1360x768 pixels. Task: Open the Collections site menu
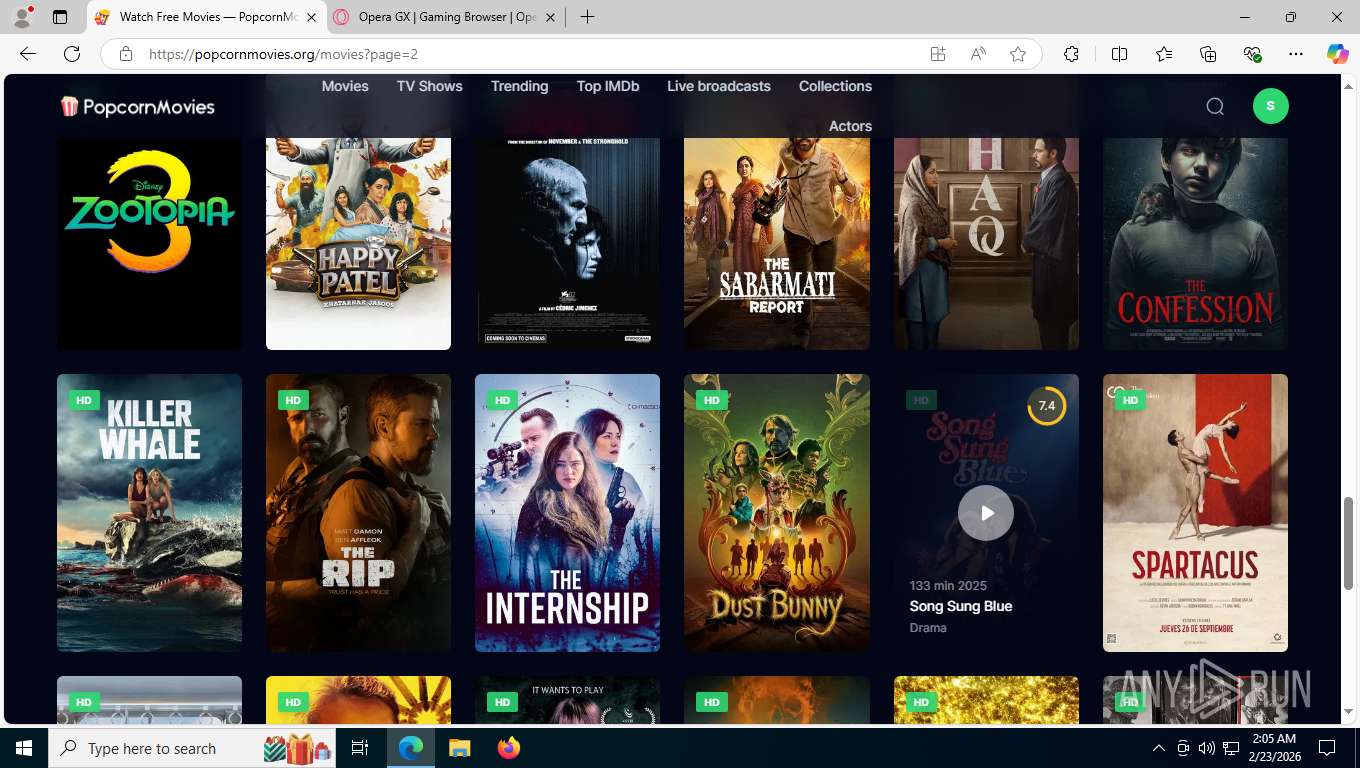(835, 86)
